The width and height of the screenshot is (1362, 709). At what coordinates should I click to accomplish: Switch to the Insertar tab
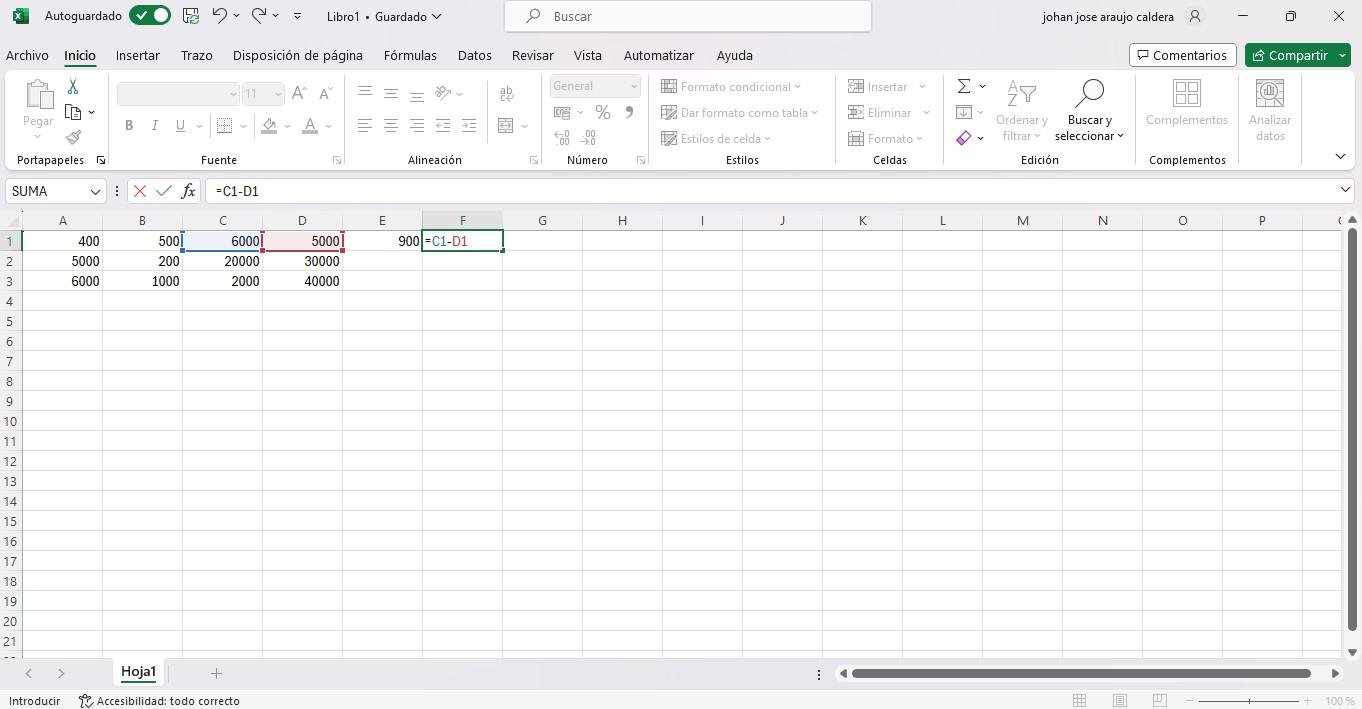pyautogui.click(x=138, y=55)
